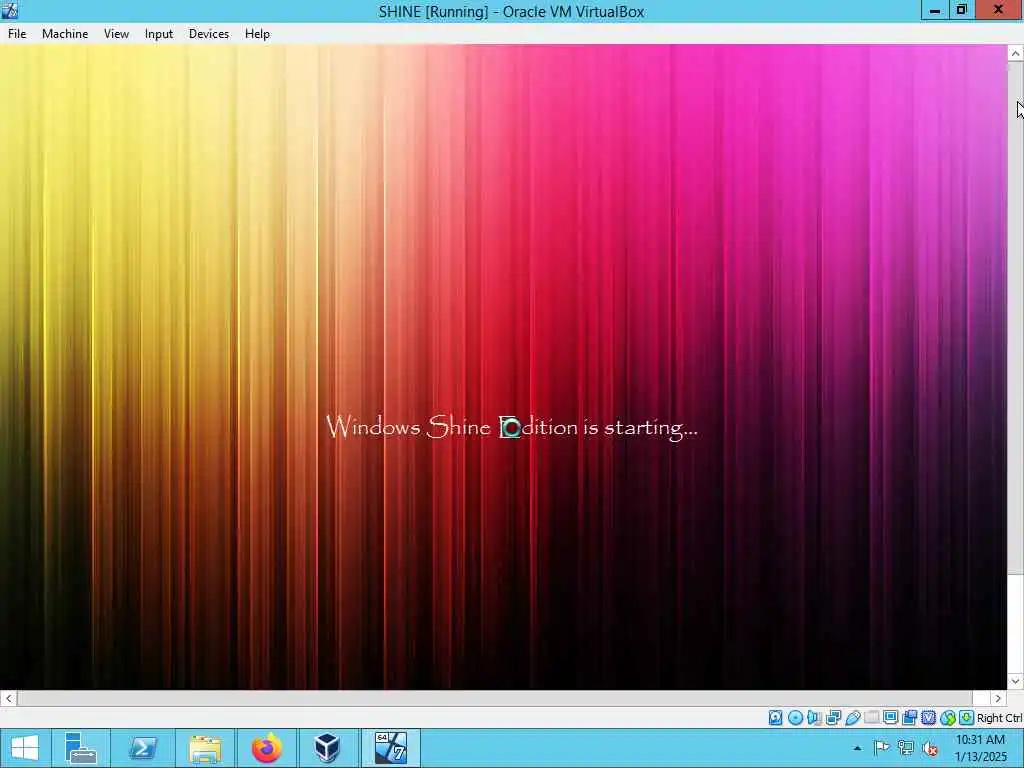1024x768 pixels.
Task: Click the mouse integration status icon
Action: click(948, 718)
